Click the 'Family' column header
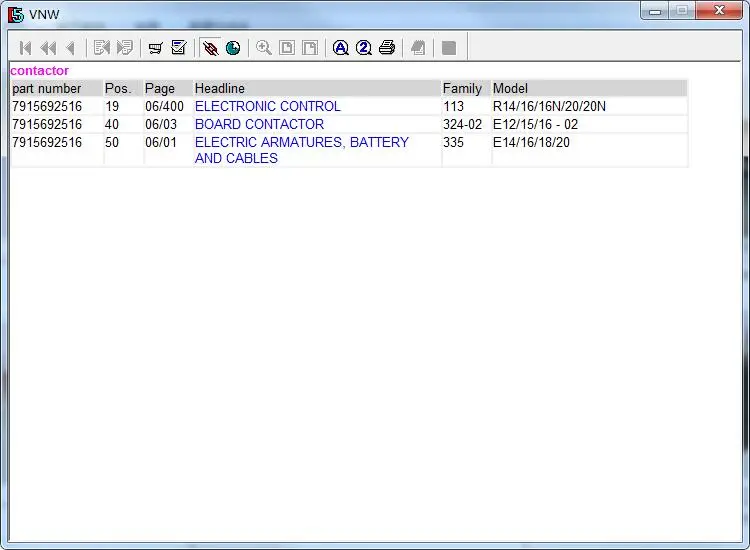The width and height of the screenshot is (750, 550). point(462,88)
